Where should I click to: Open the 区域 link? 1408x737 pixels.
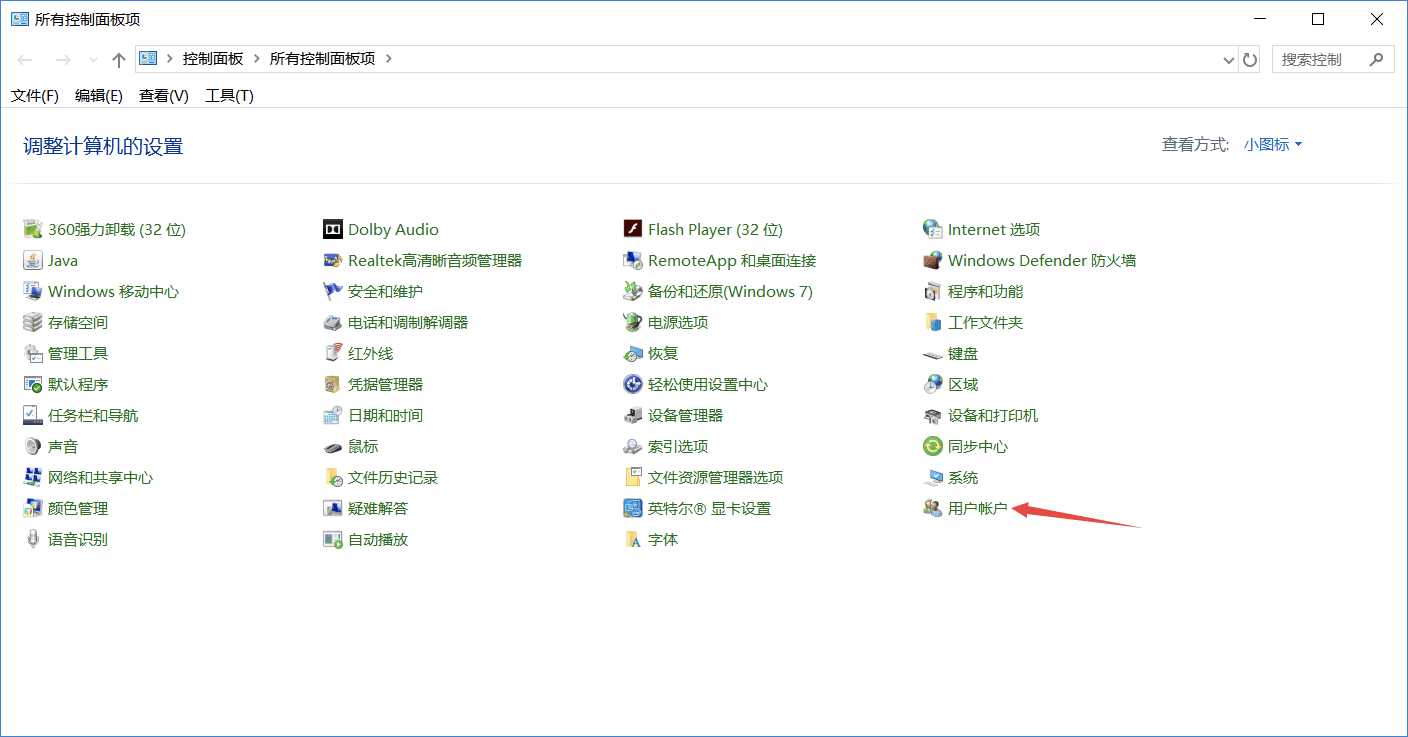[x=963, y=384]
